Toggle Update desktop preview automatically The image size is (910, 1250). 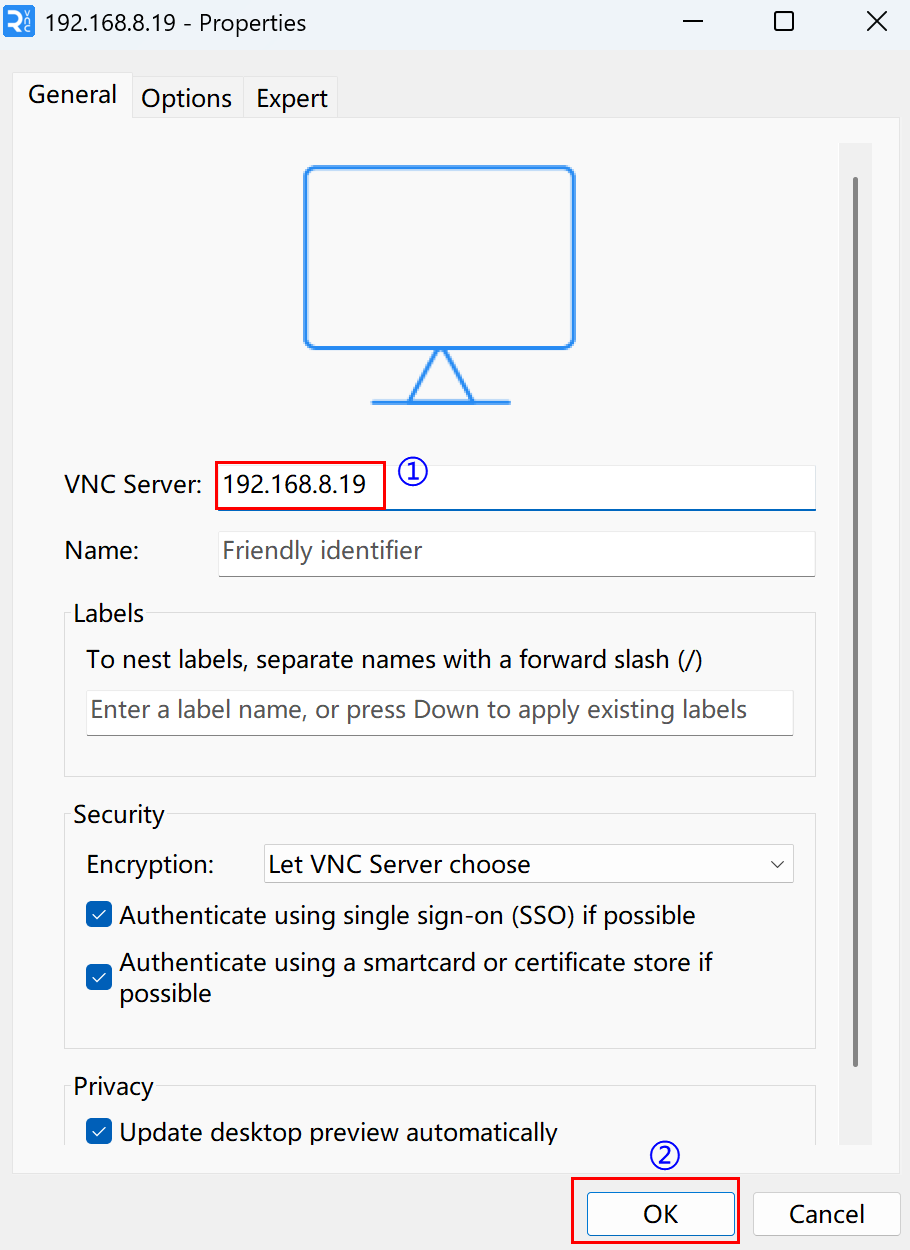tap(98, 1131)
